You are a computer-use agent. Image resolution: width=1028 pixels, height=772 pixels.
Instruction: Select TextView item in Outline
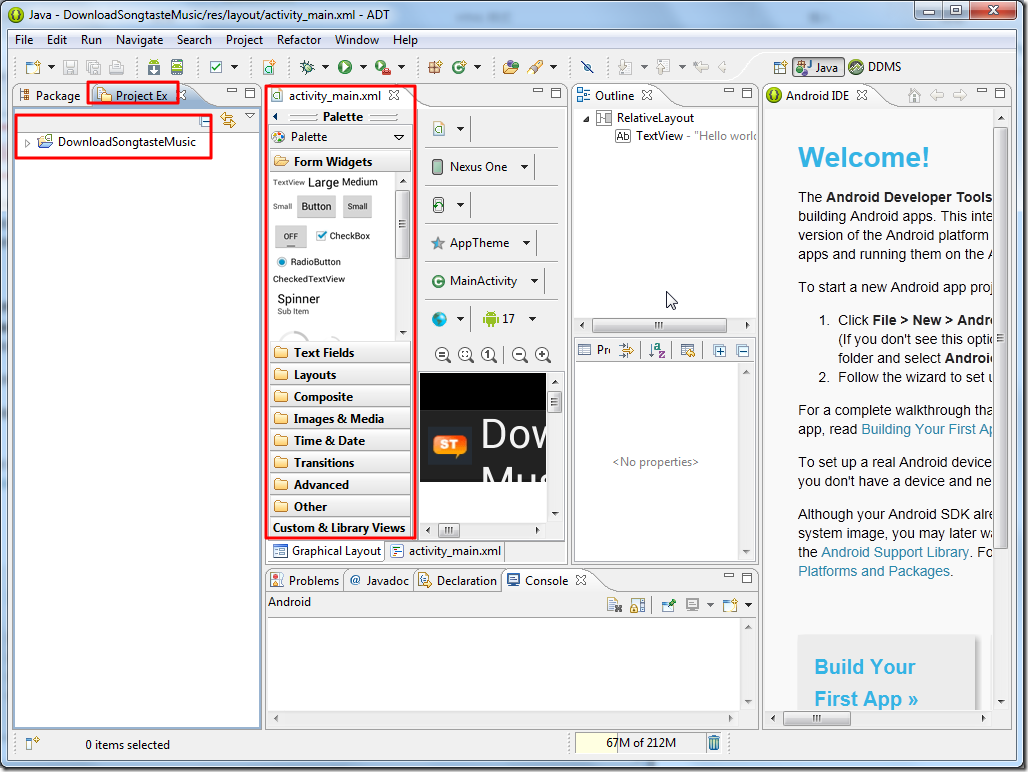685,136
